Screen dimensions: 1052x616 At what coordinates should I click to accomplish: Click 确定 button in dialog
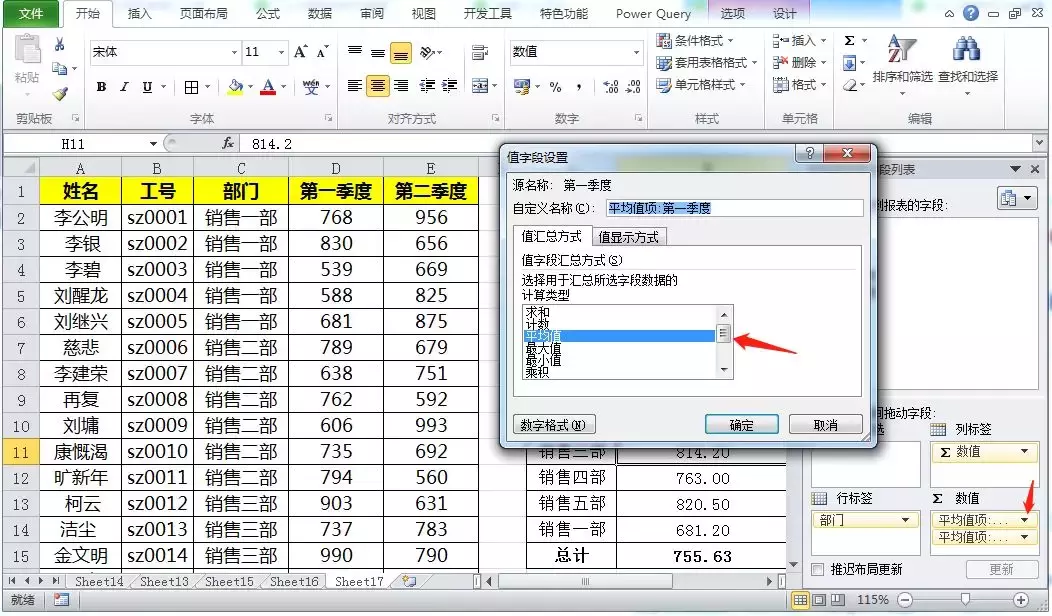click(x=741, y=425)
